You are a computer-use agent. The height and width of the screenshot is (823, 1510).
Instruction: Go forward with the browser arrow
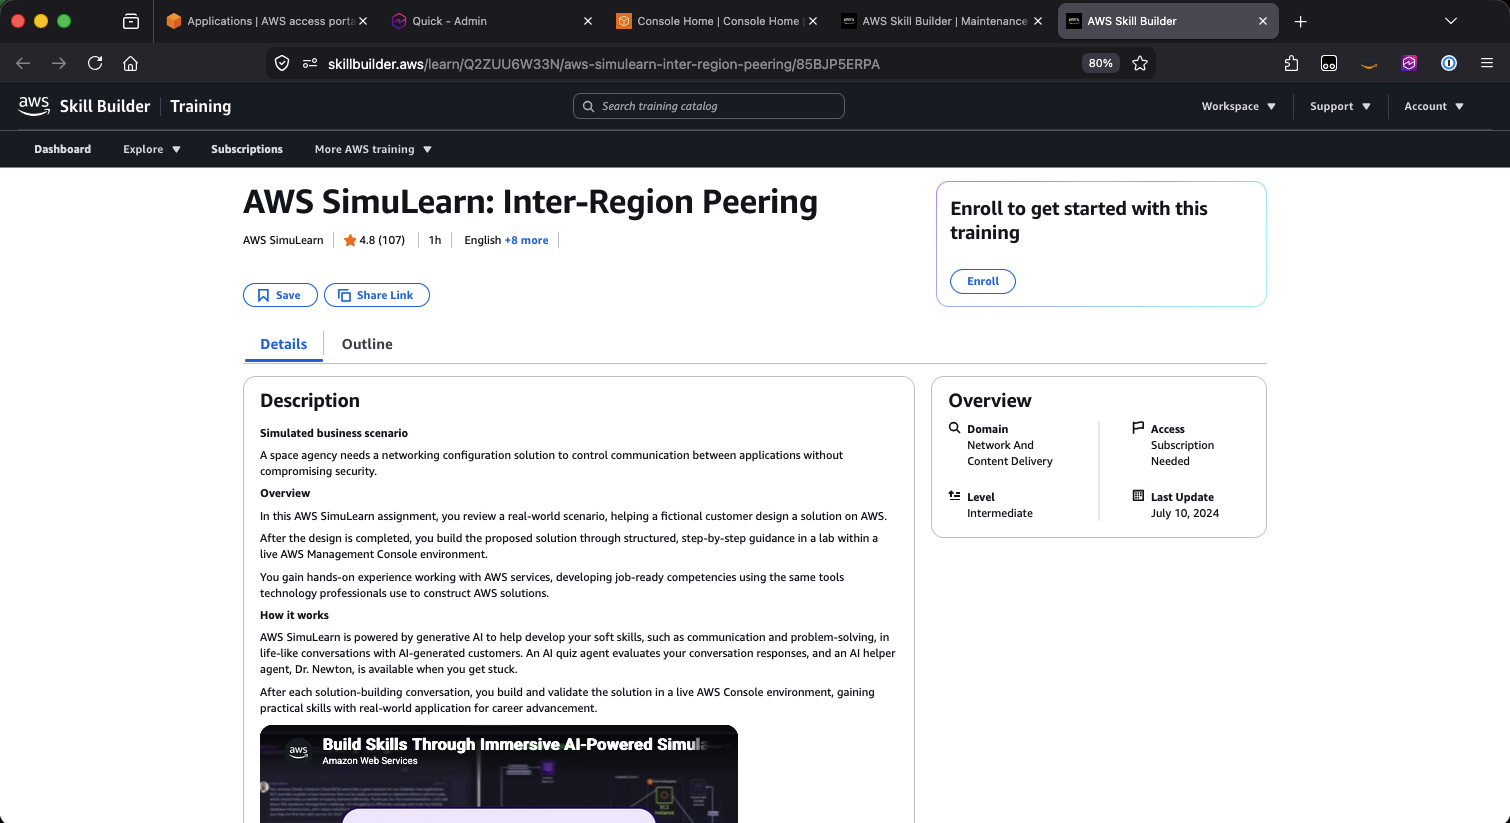[x=59, y=63]
